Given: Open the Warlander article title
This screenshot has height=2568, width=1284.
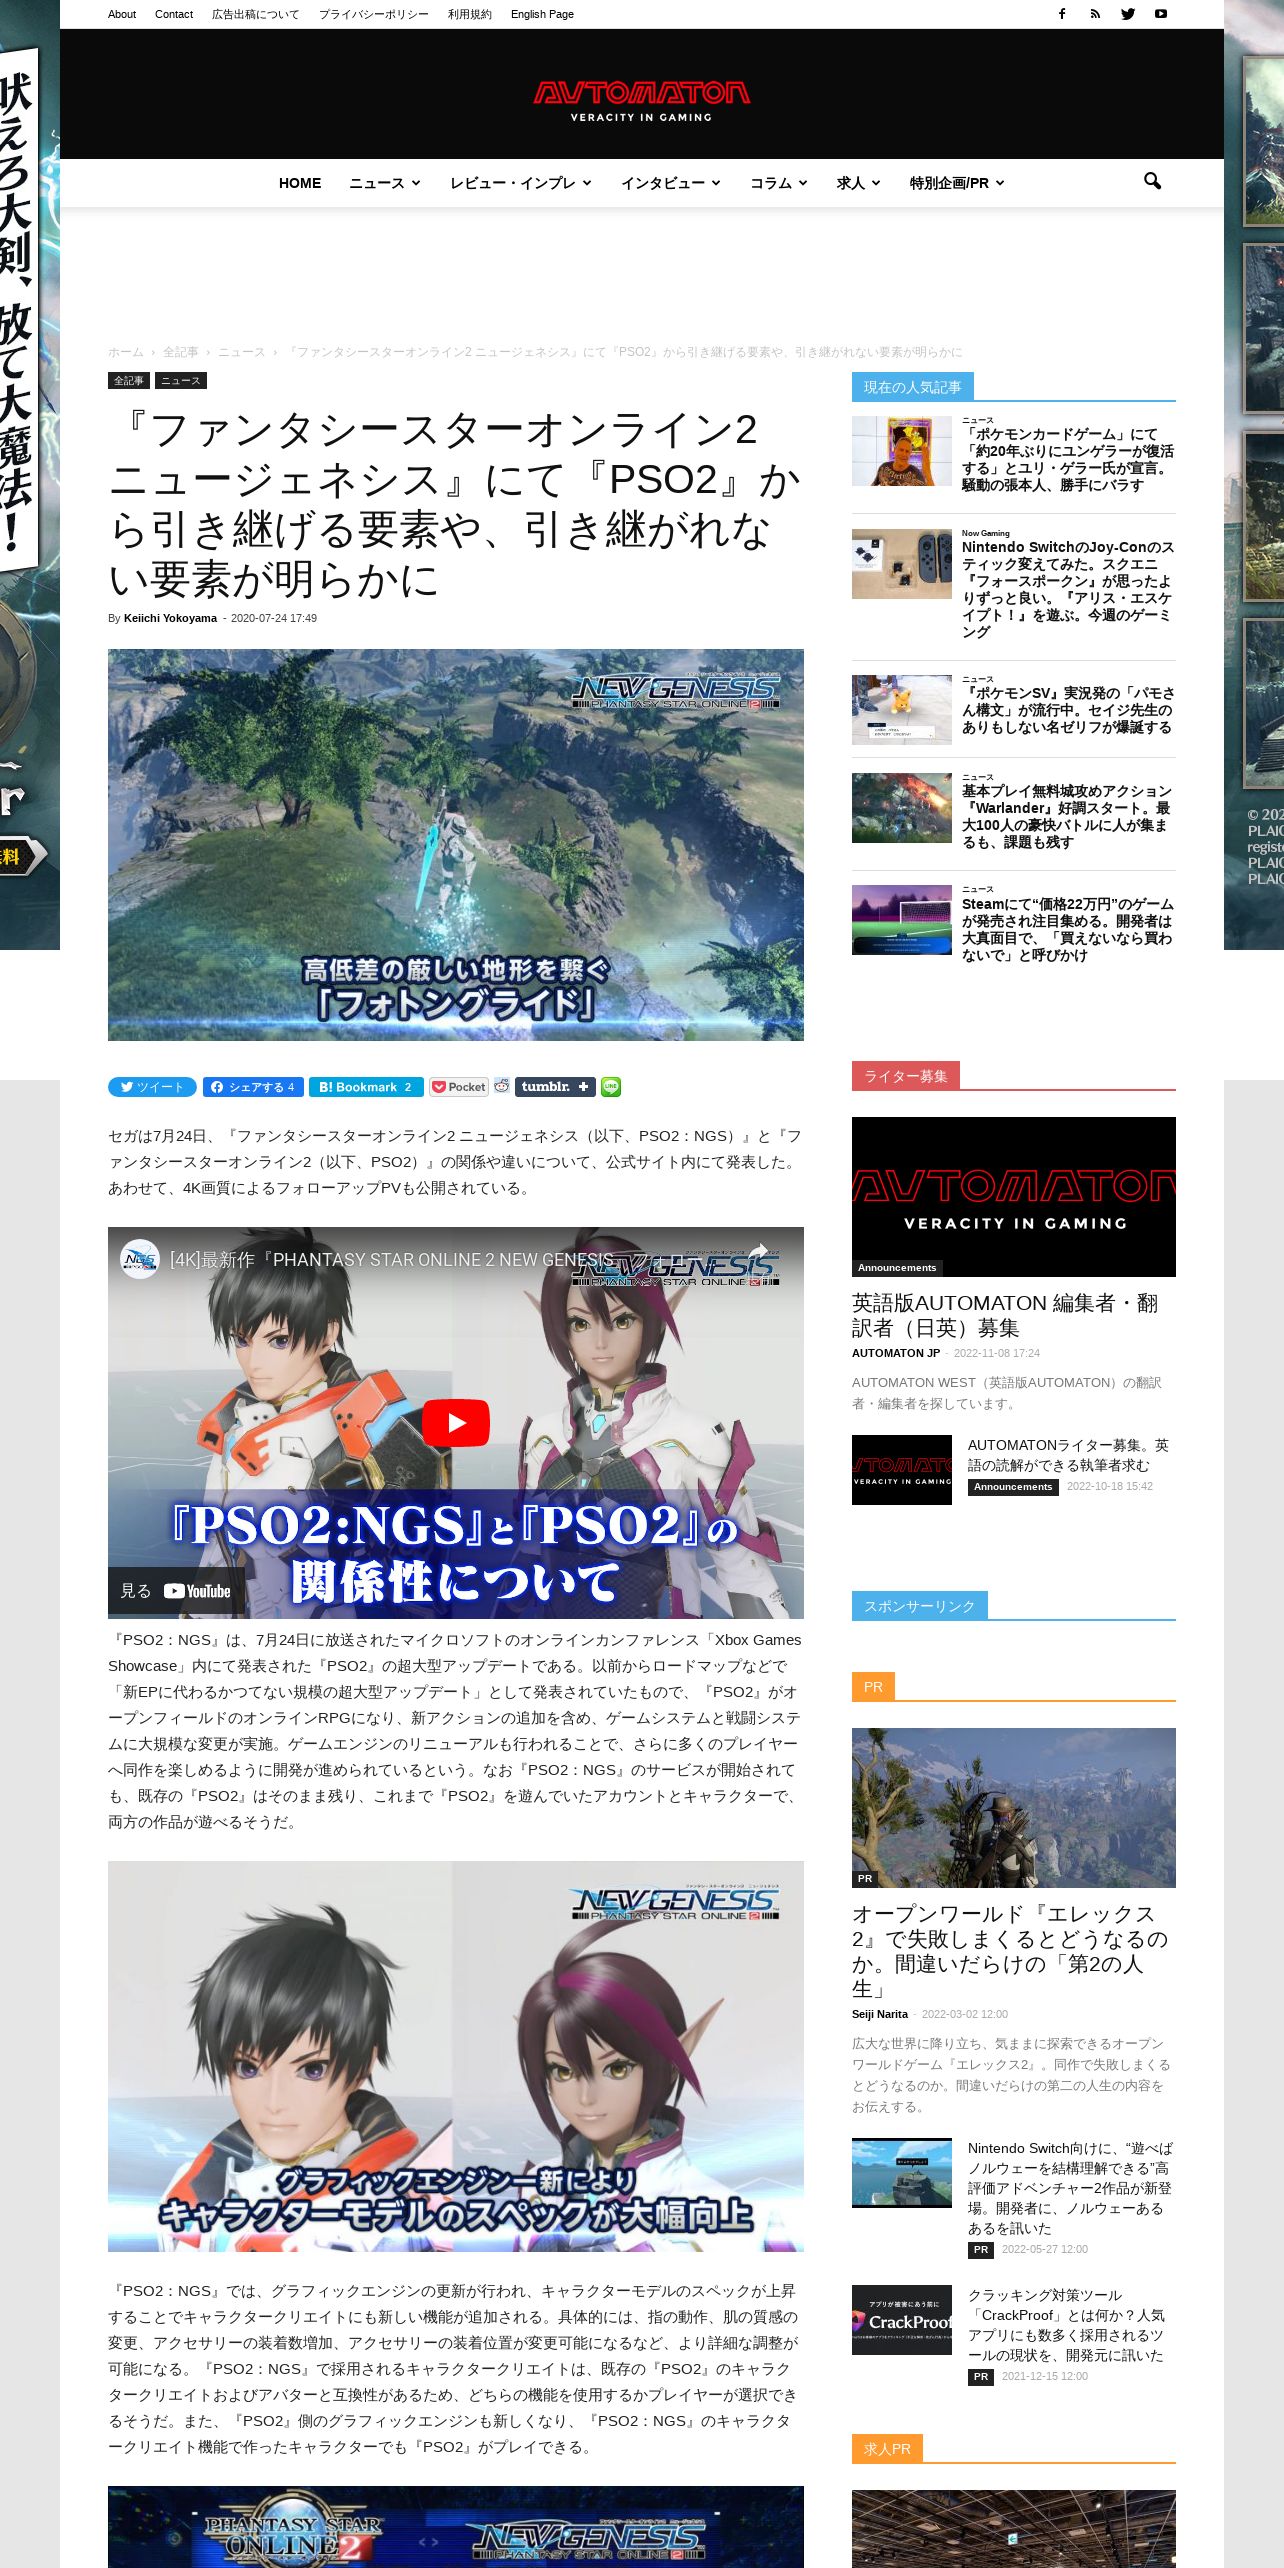Looking at the screenshot, I should pyautogui.click(x=1067, y=817).
